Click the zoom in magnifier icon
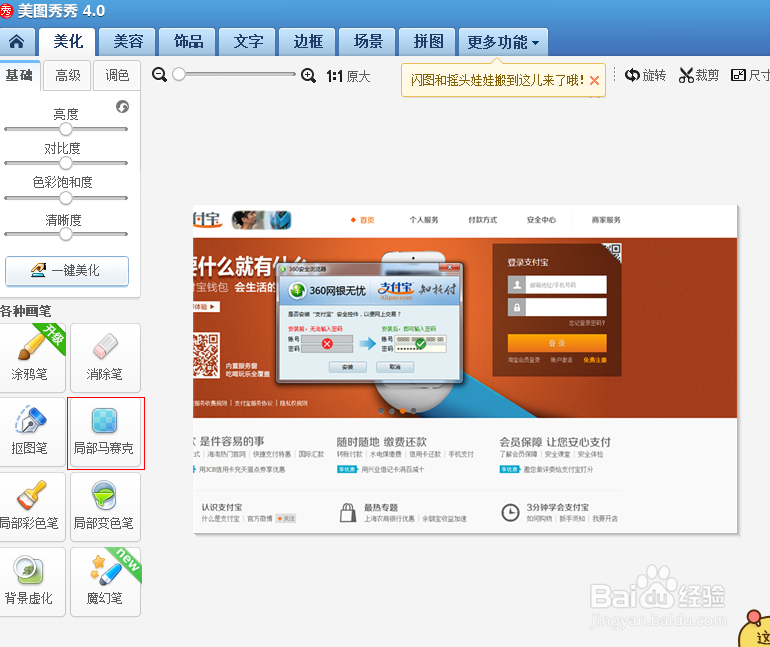Viewport: 770px width, 647px height. point(308,75)
